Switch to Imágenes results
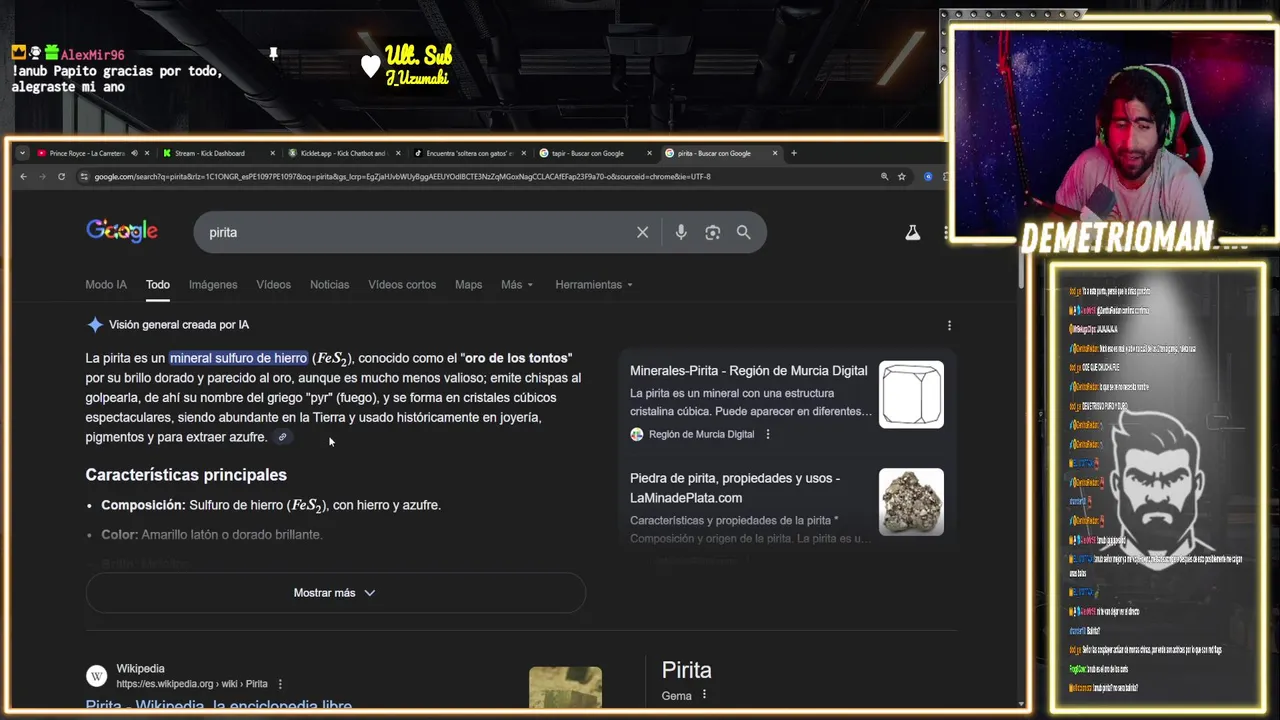Viewport: 1280px width, 720px height. coord(213,284)
